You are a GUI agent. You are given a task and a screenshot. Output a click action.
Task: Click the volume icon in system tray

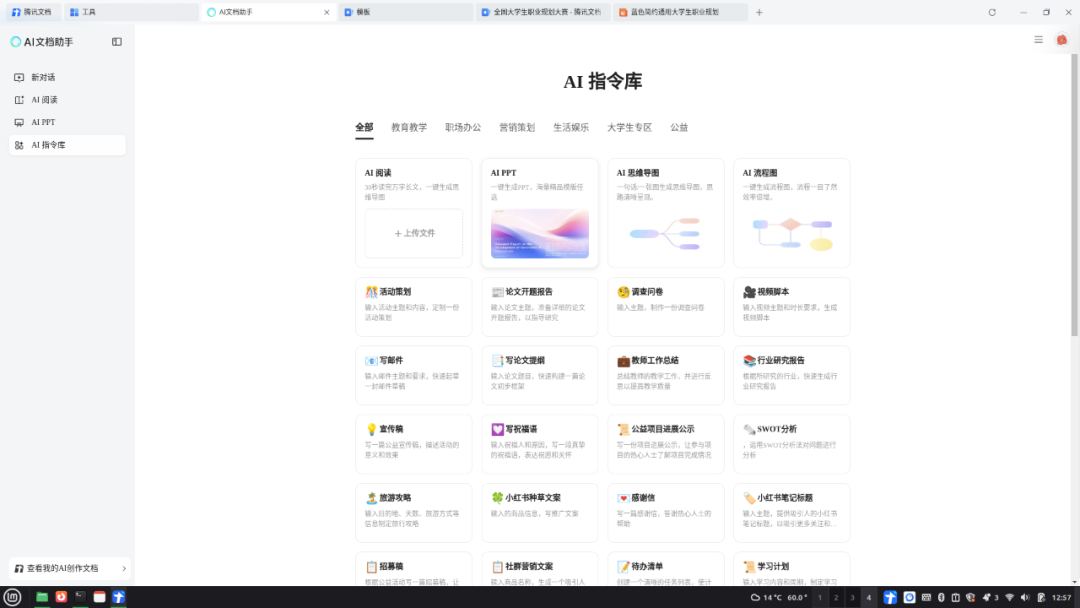pyautogui.click(x=1025, y=598)
